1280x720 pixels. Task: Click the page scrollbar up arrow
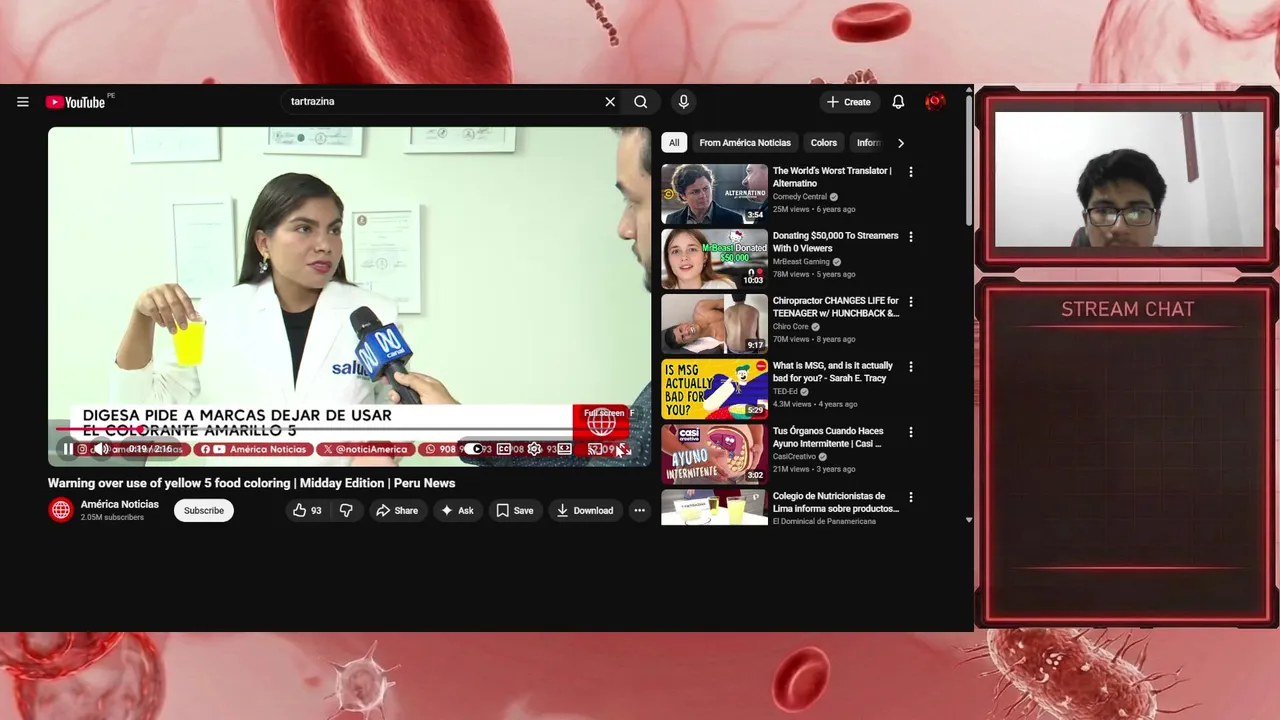(x=968, y=91)
